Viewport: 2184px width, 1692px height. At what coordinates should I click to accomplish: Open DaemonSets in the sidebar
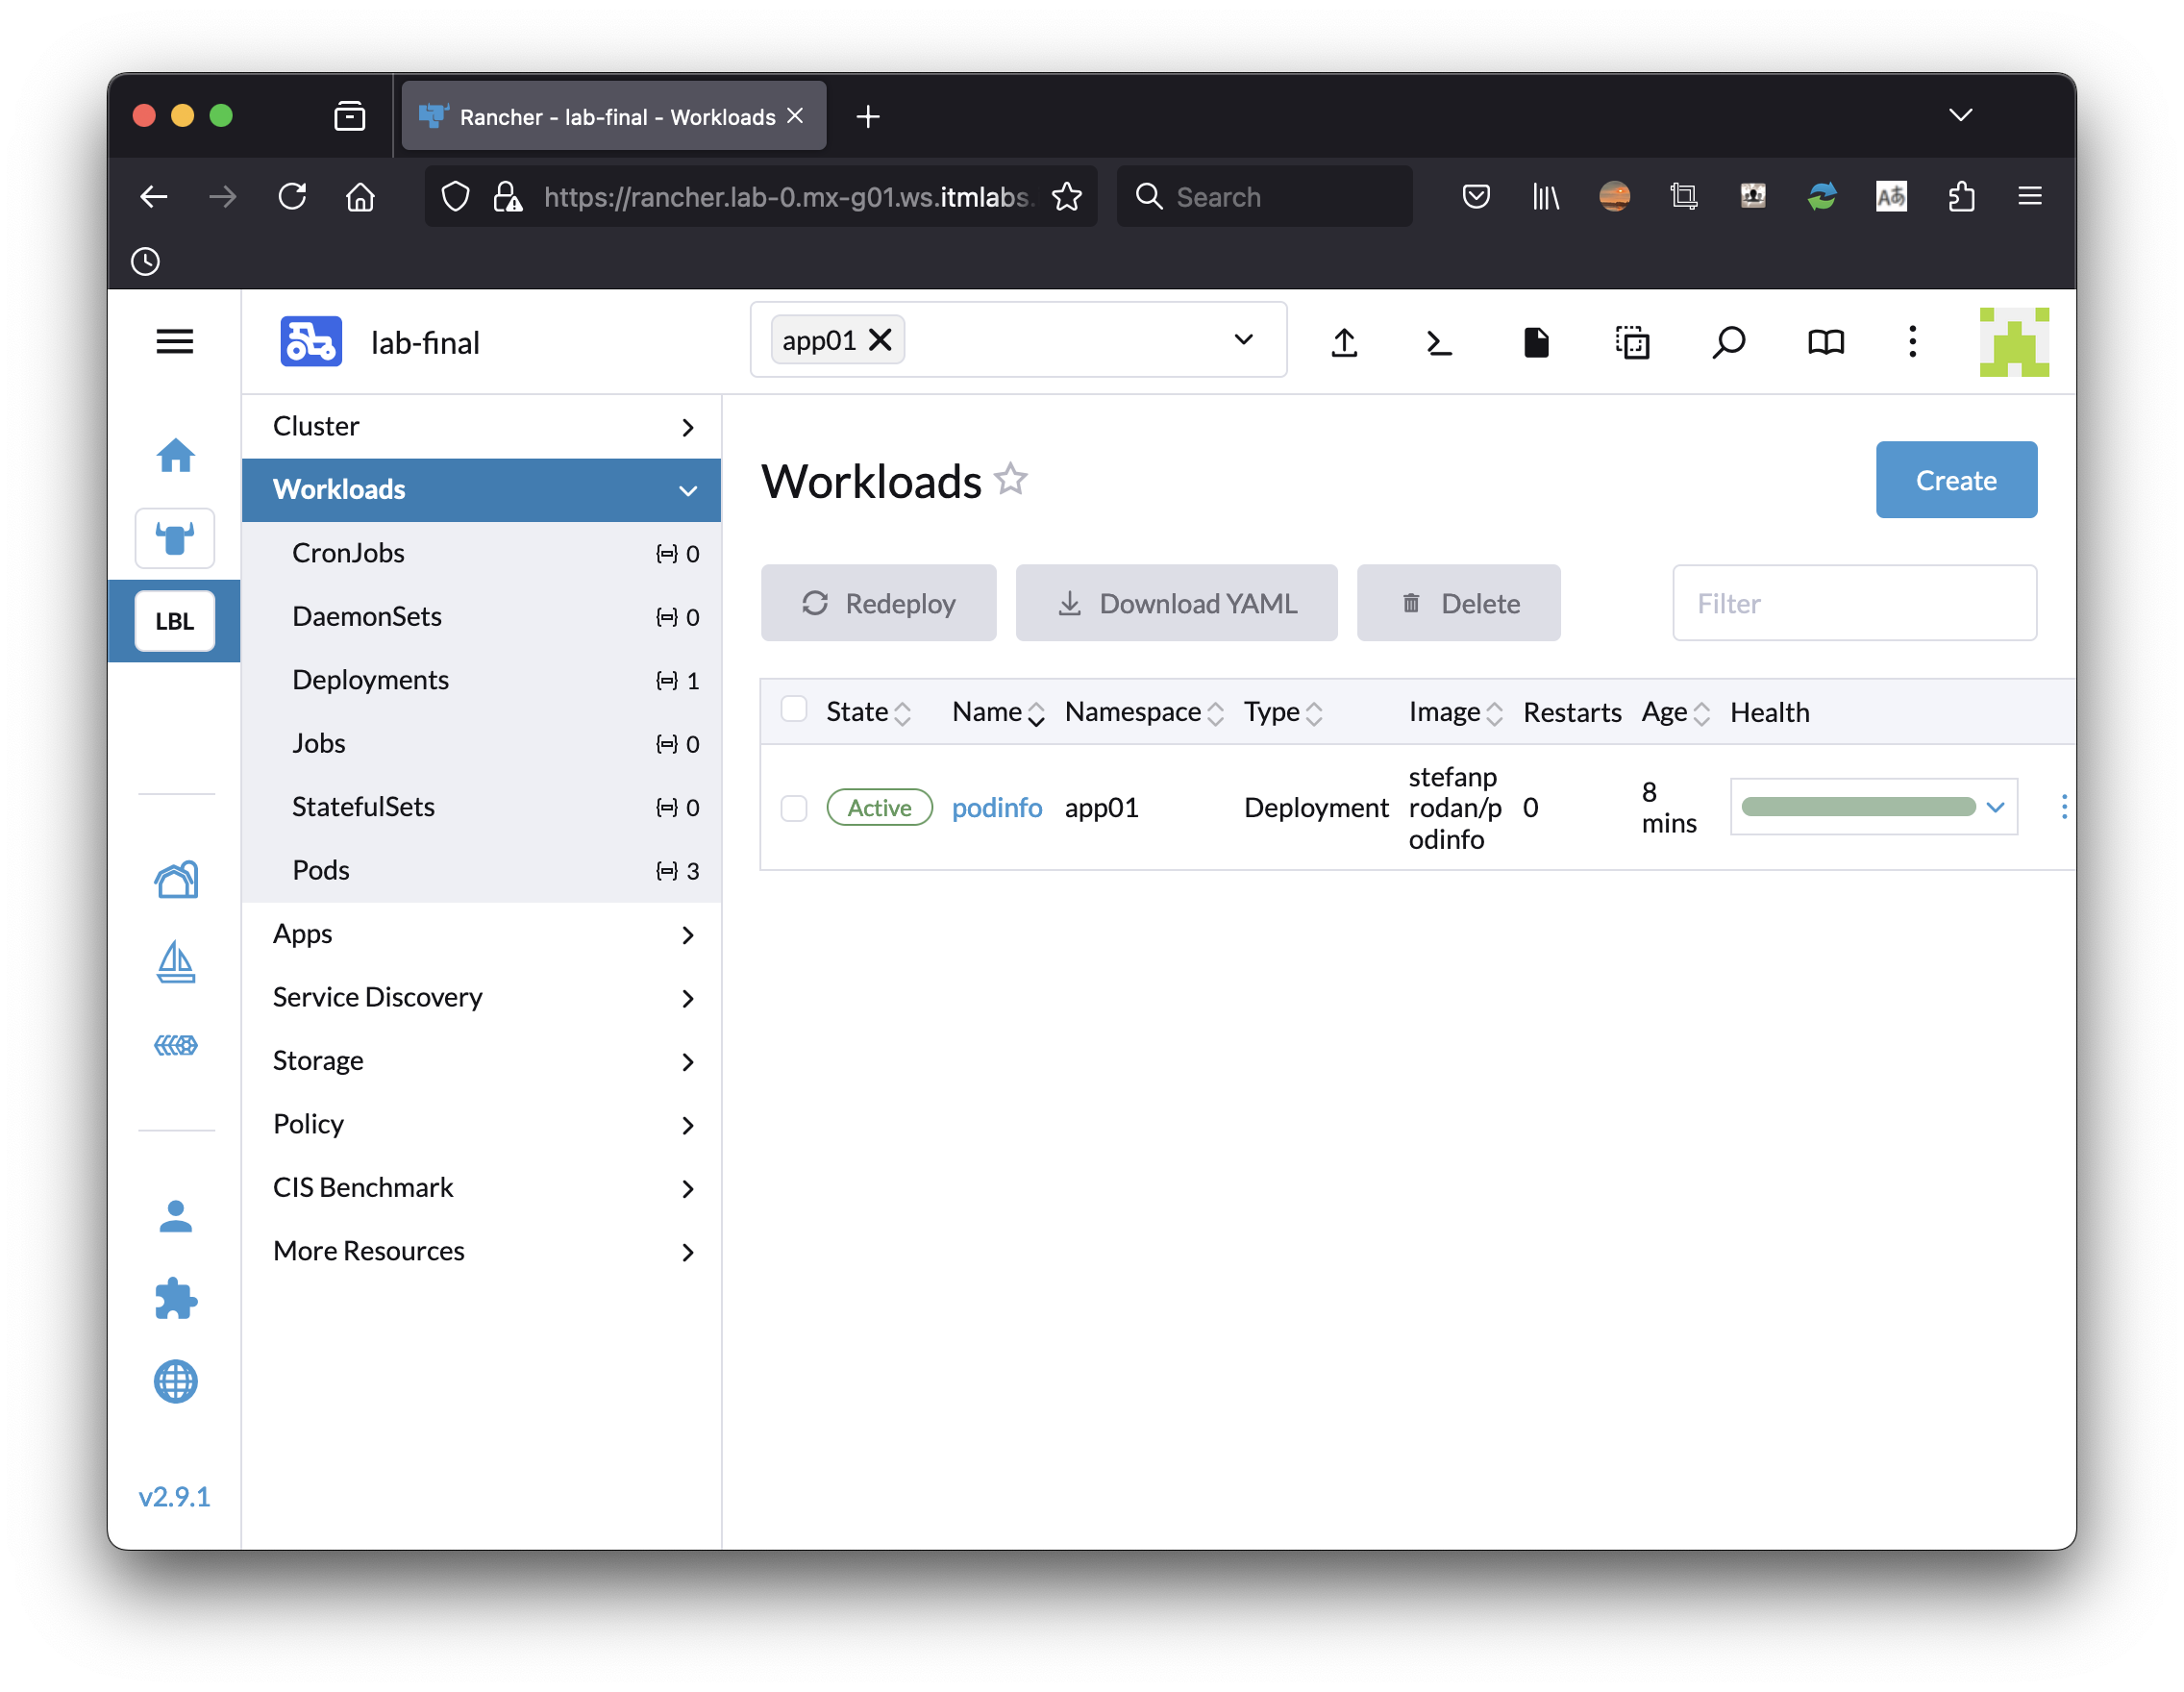[x=481, y=617]
